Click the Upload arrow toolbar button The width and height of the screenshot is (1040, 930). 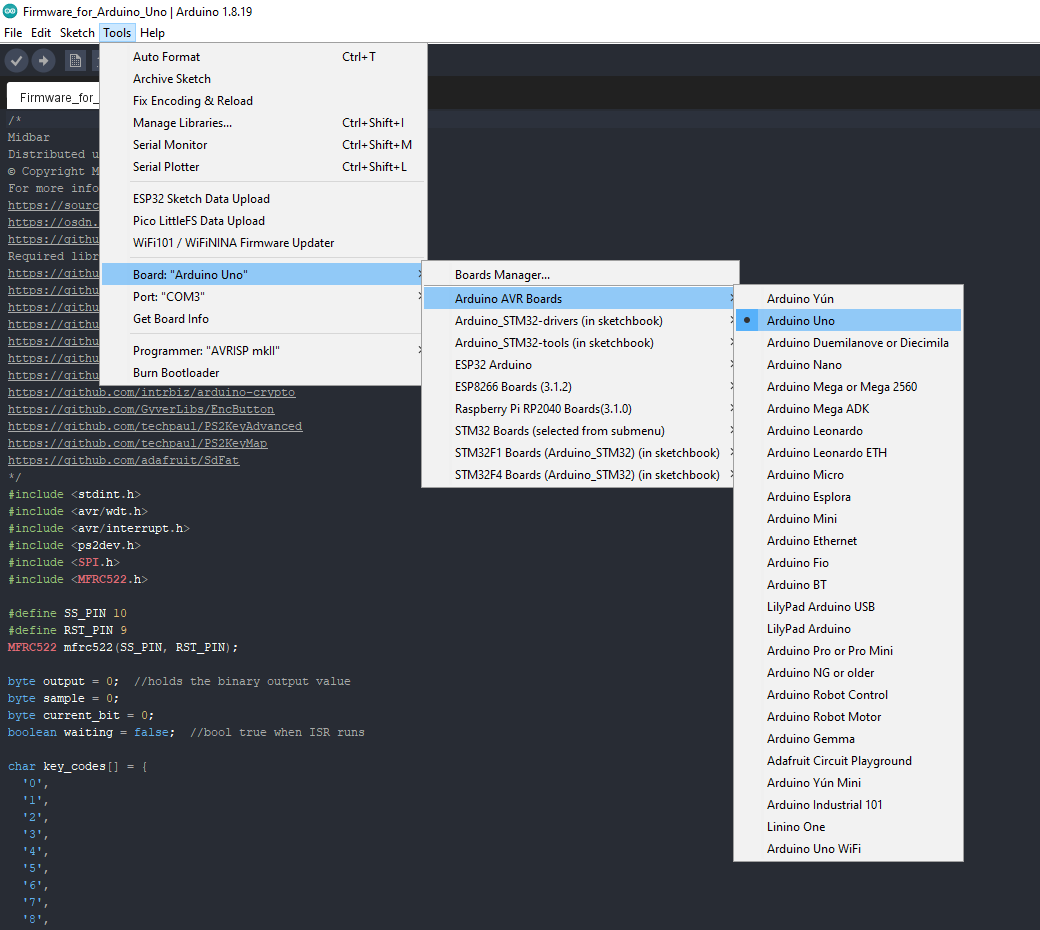coord(43,61)
